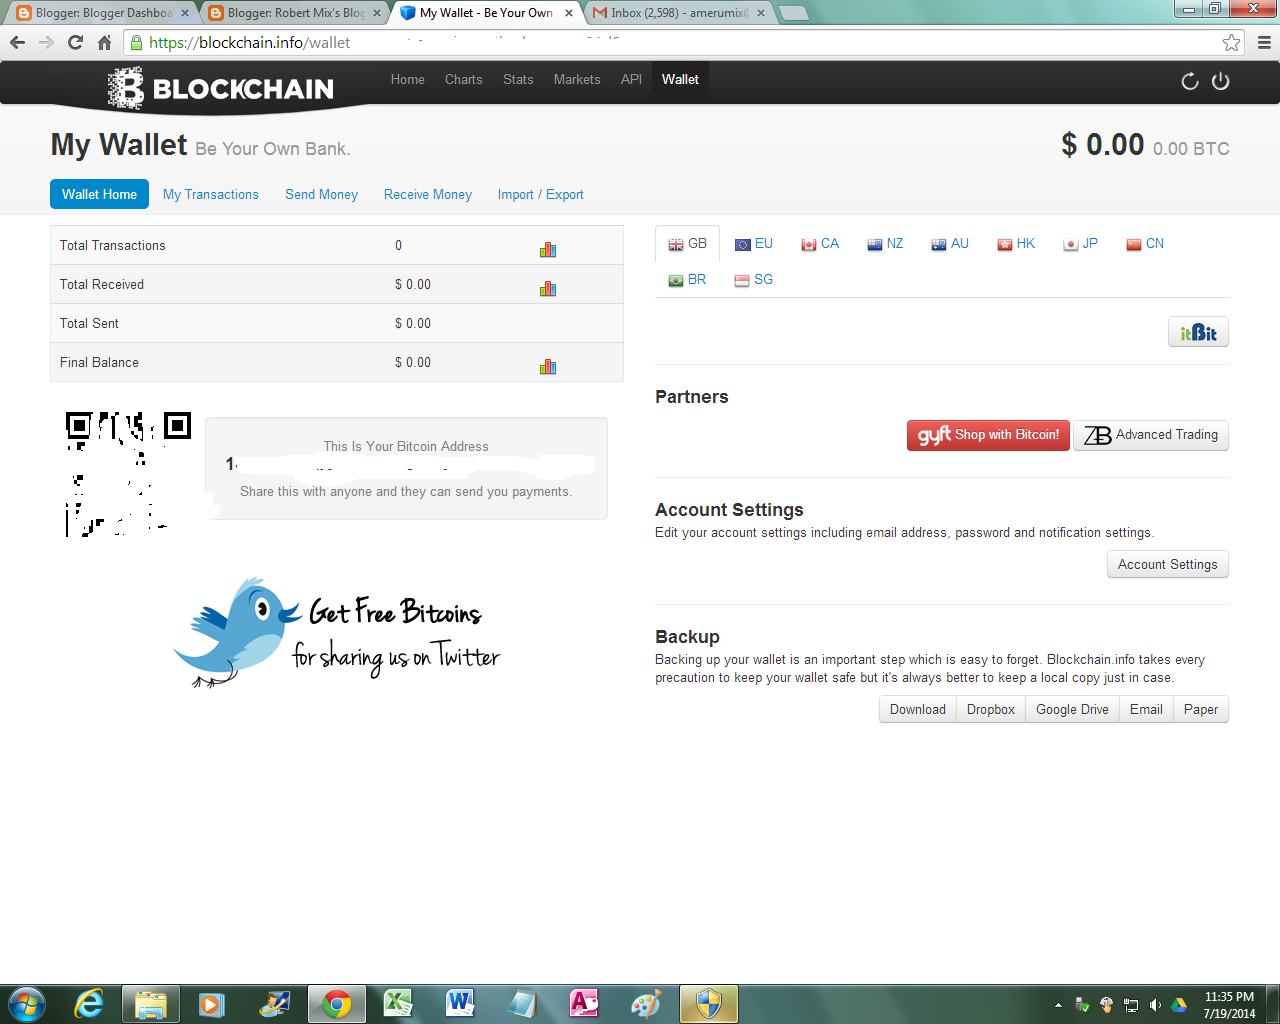Select the JP currency tab
Screen dimensions: 1280x1024
[1080, 244]
